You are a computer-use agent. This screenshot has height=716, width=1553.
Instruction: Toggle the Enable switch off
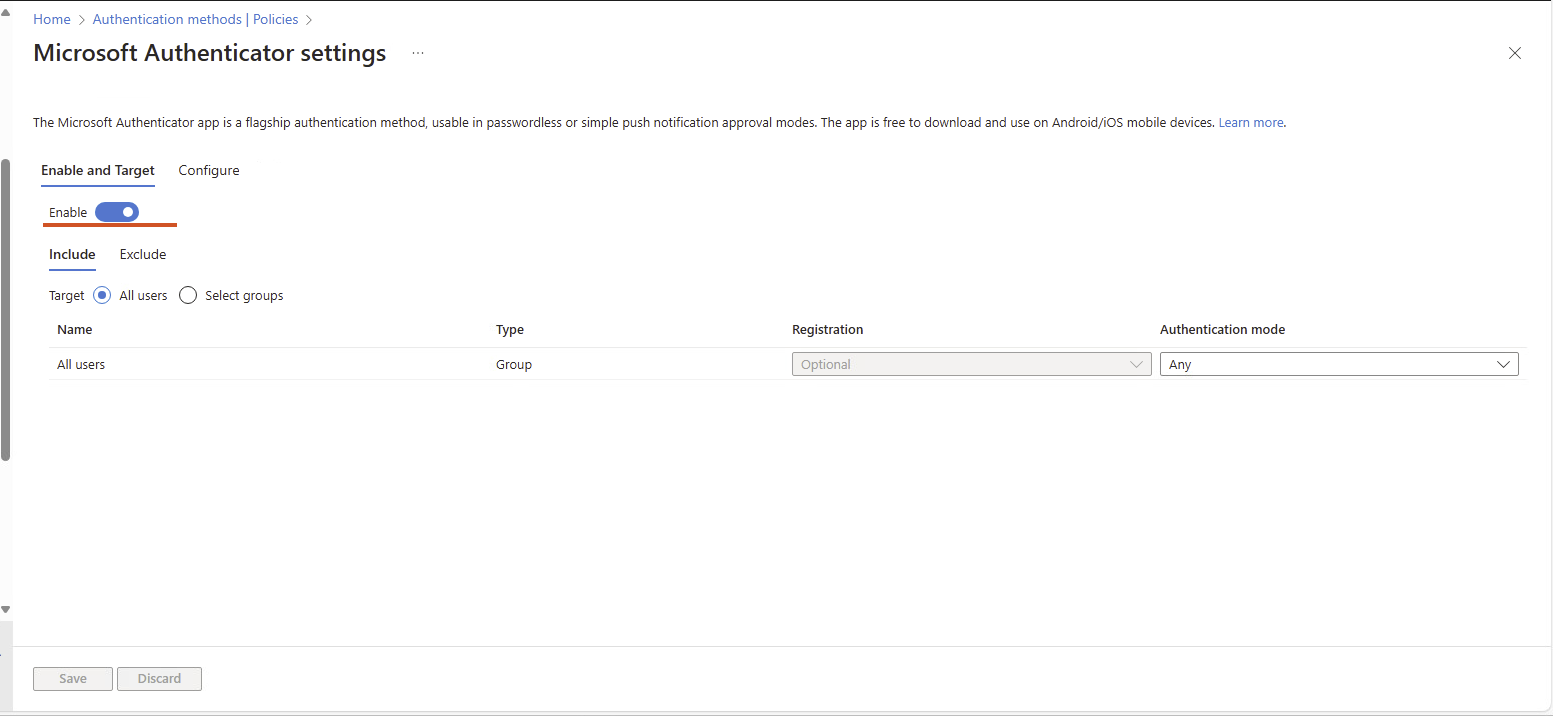tap(117, 212)
